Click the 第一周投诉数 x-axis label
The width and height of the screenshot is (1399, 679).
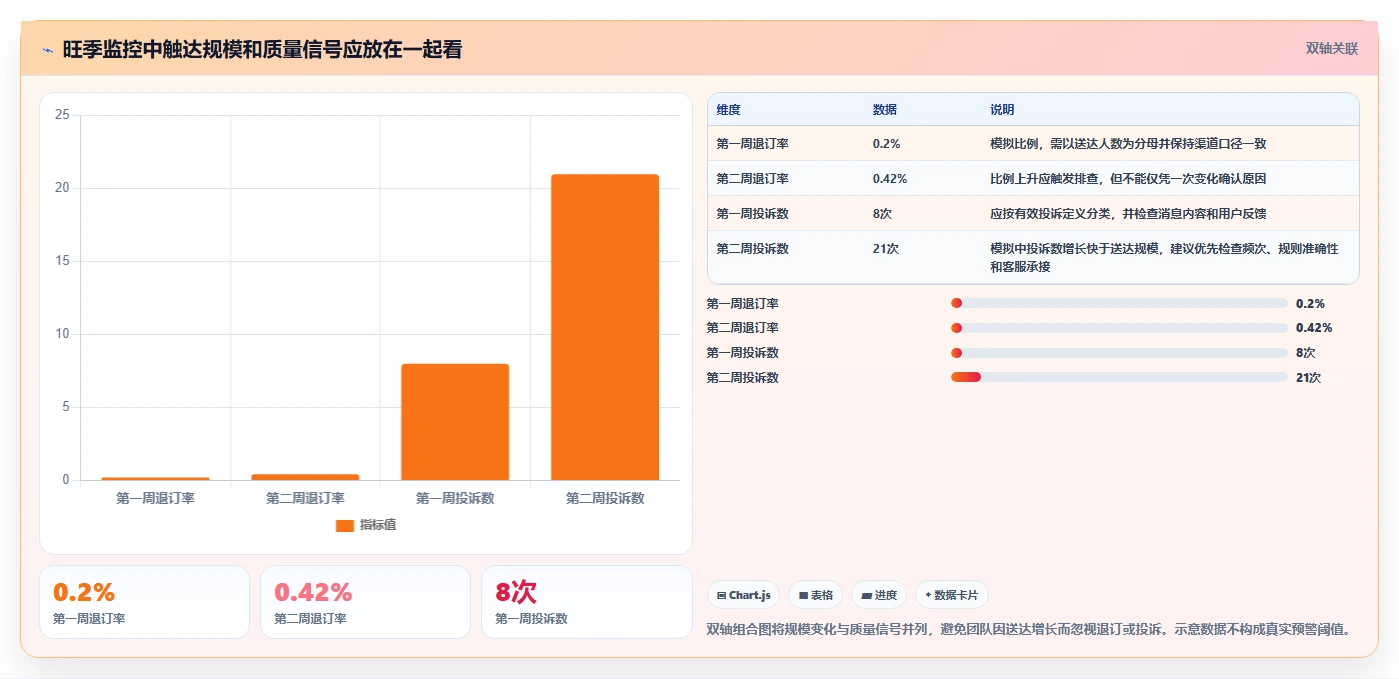coord(455,498)
